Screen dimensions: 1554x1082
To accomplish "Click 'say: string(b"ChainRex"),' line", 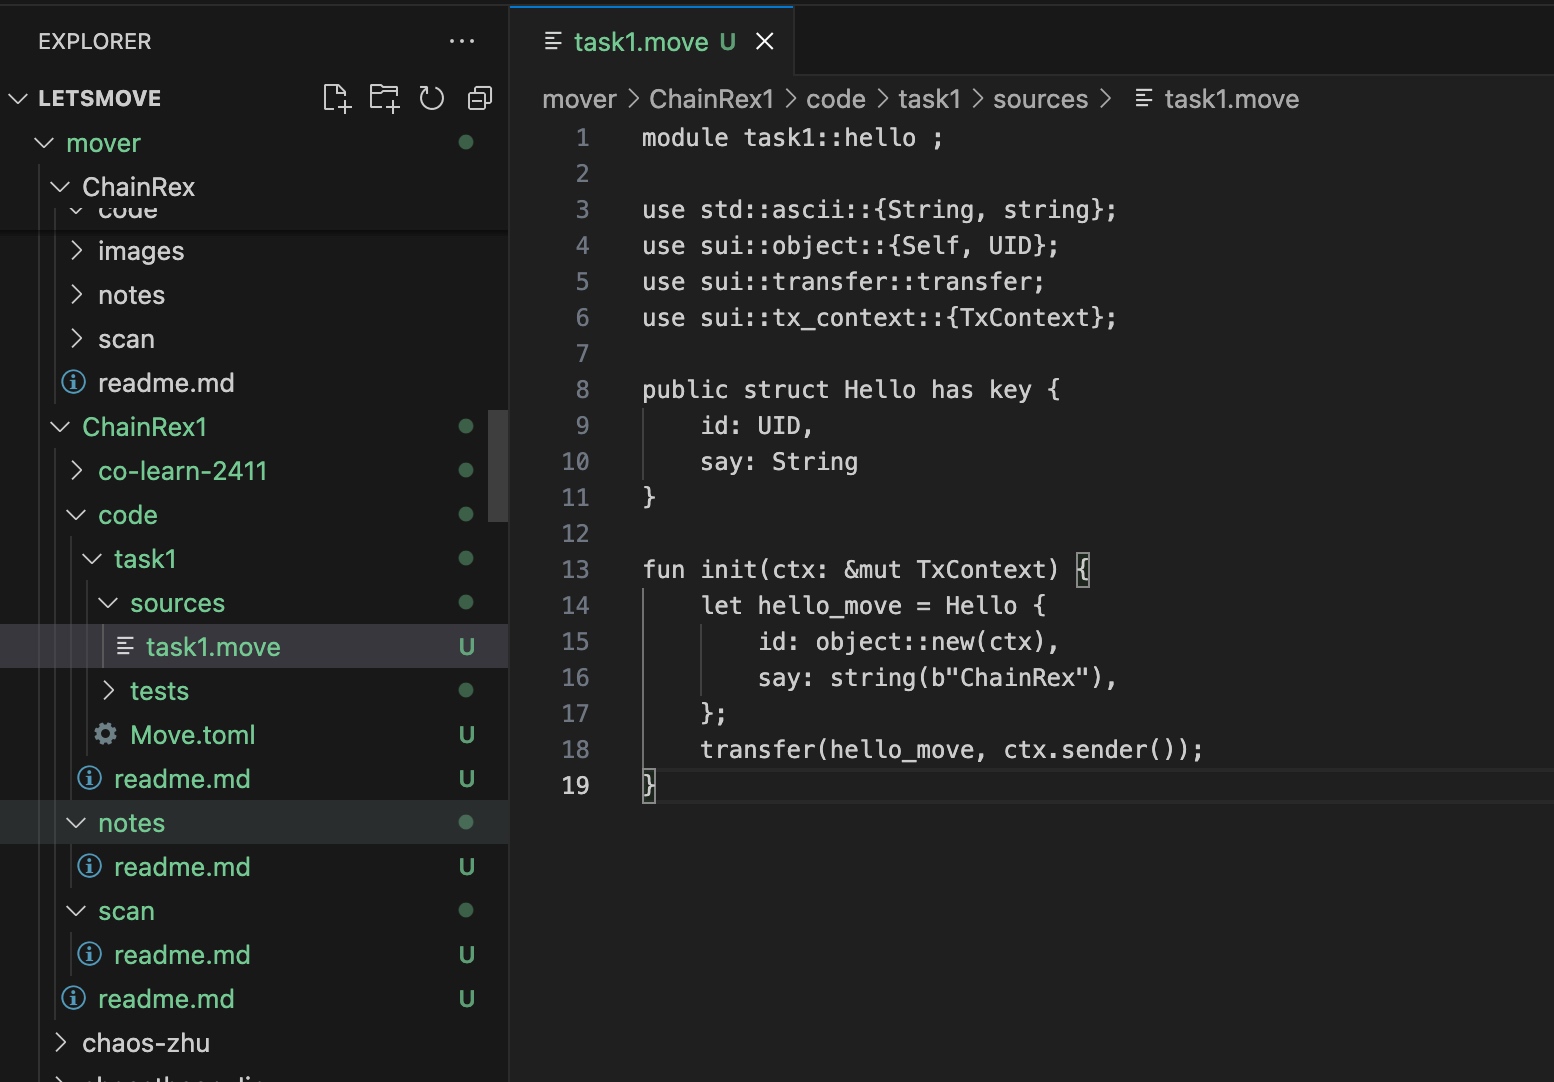I will point(937,677).
